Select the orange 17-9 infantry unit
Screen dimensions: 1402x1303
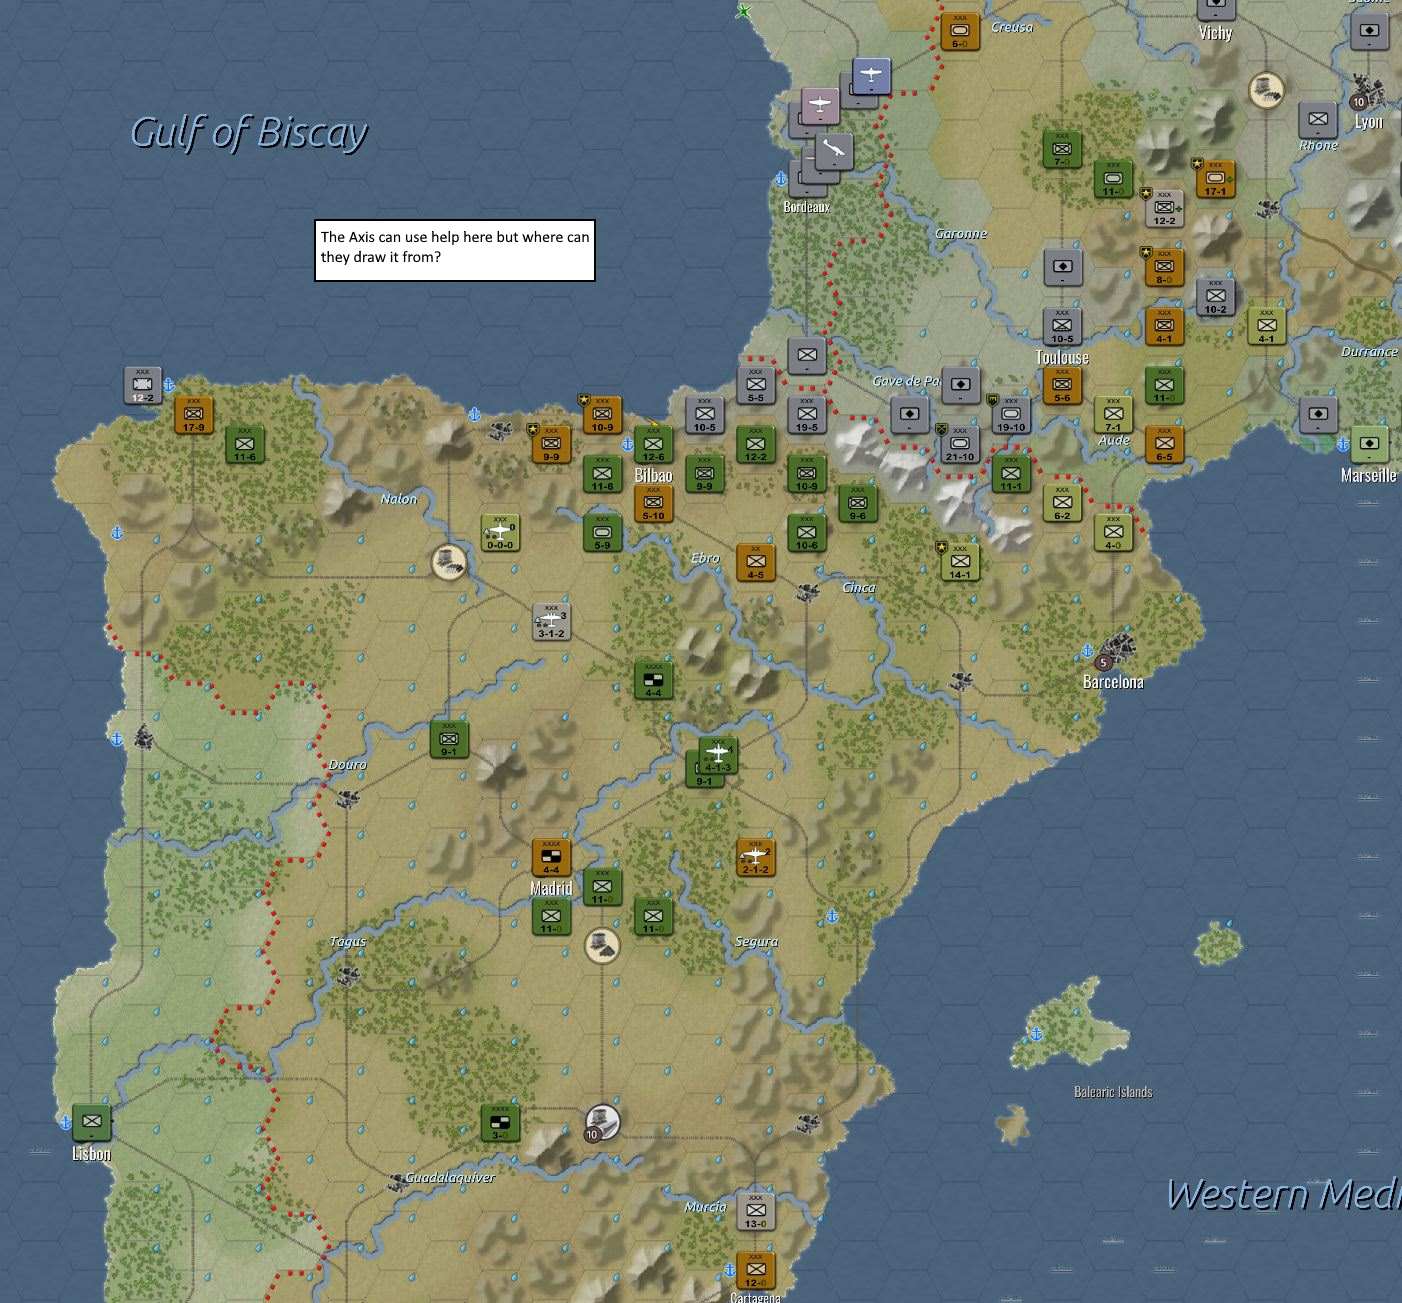coord(194,415)
